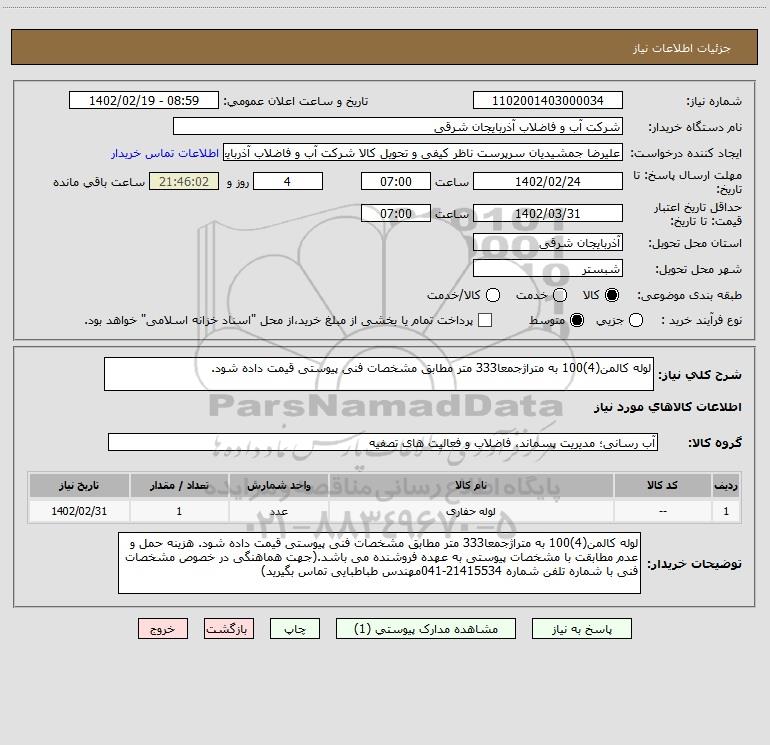
Task: Click the announcement date field 1402/02/19 - 08:59
Action: 144,101
